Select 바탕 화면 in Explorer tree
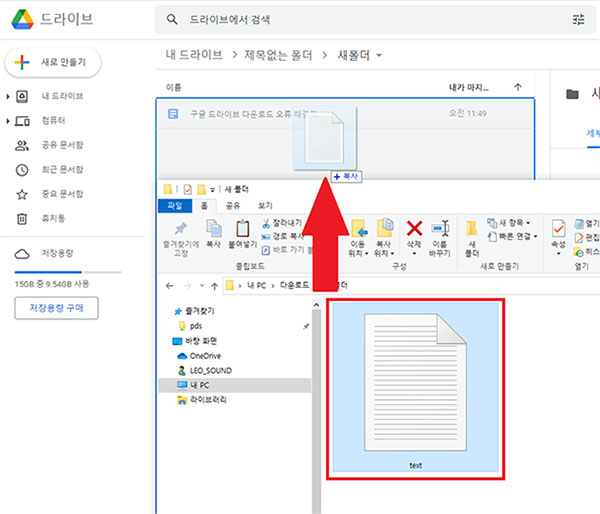 (x=201, y=341)
